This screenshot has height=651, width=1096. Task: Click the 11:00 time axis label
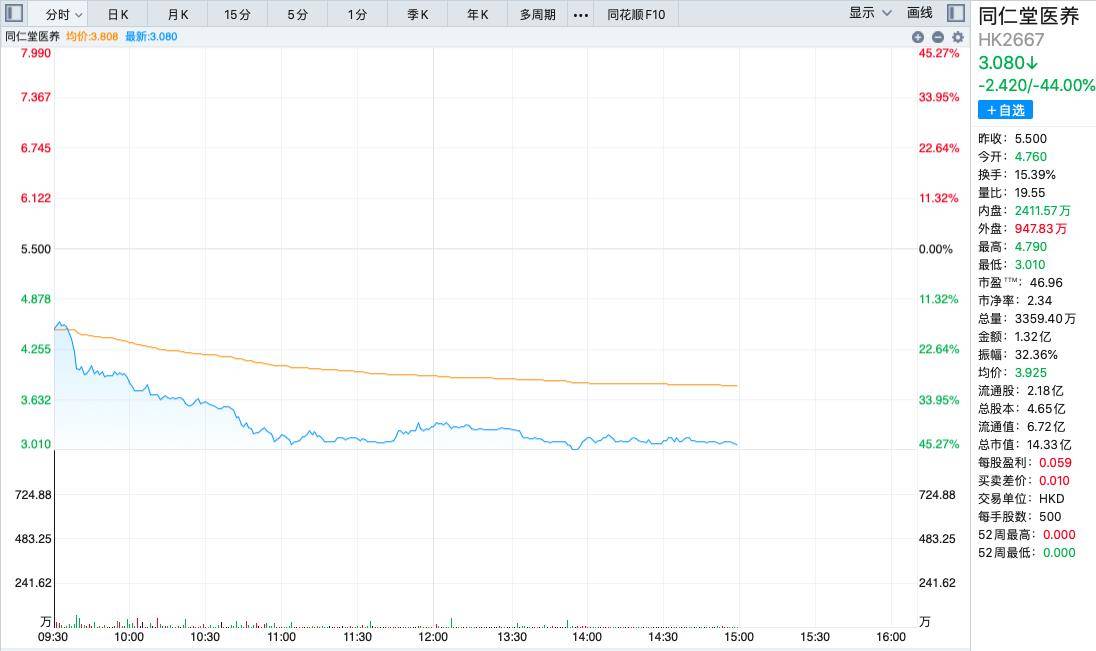point(281,637)
